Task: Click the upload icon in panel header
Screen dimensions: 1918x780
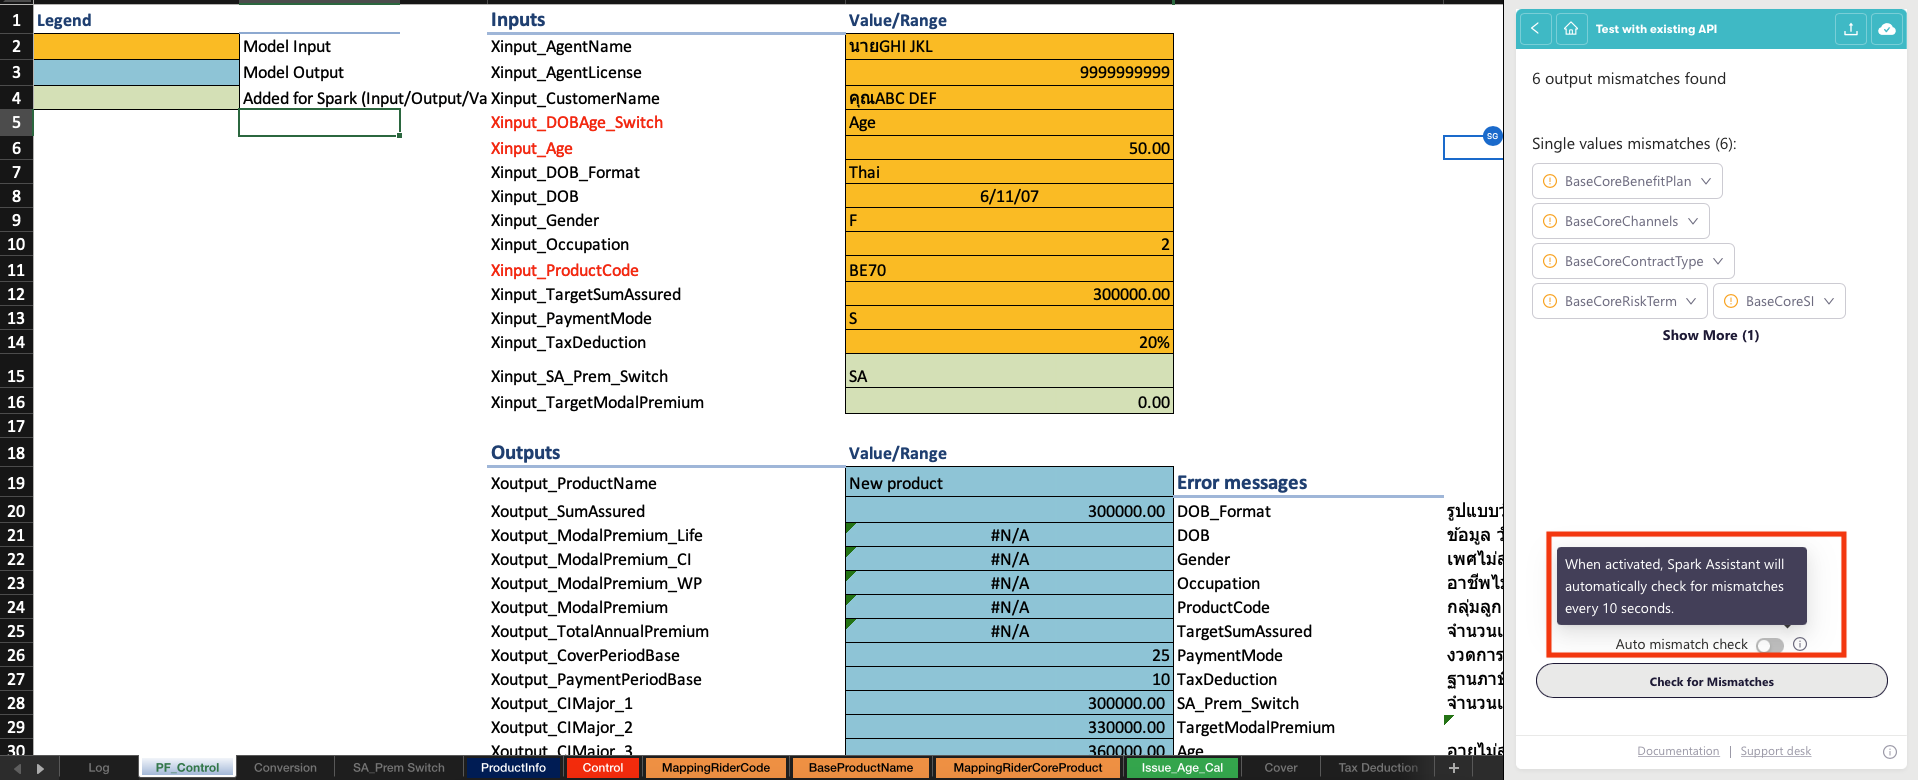Action: point(1851,29)
